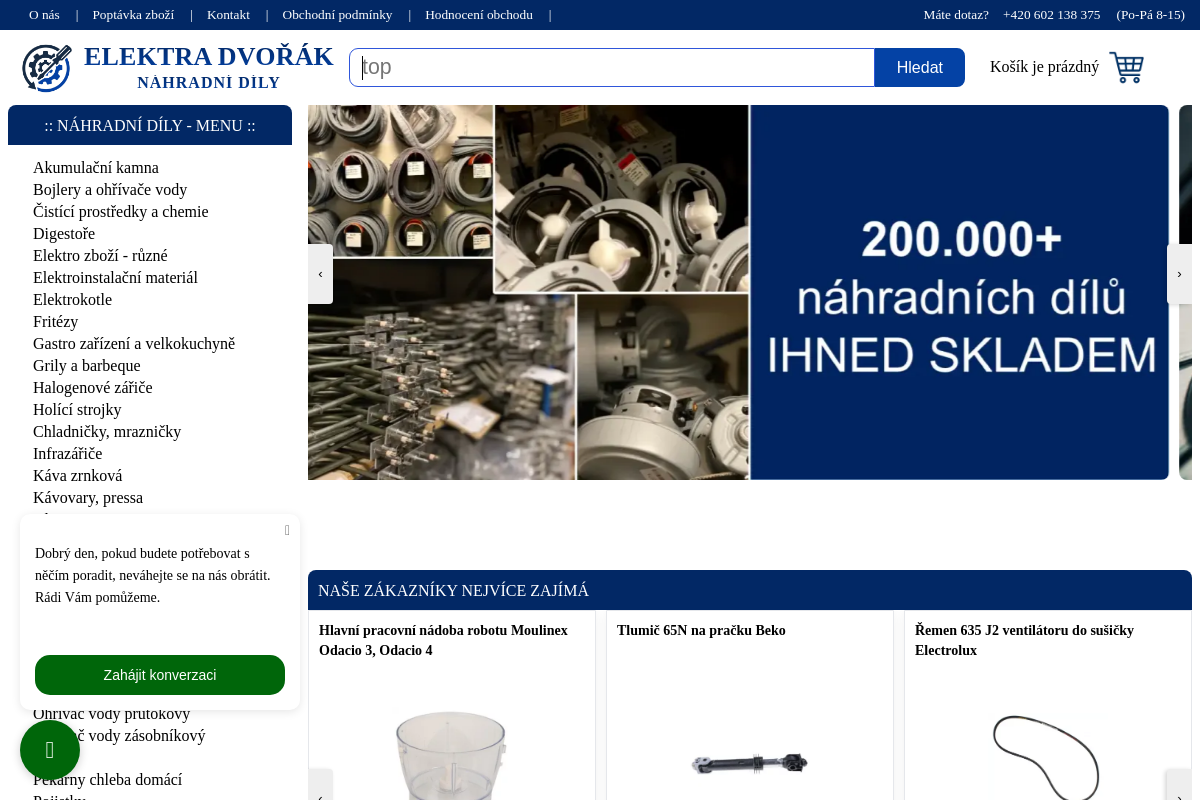1200x800 pixels.
Task: Open Obchodní podmínky page
Action: tap(337, 15)
